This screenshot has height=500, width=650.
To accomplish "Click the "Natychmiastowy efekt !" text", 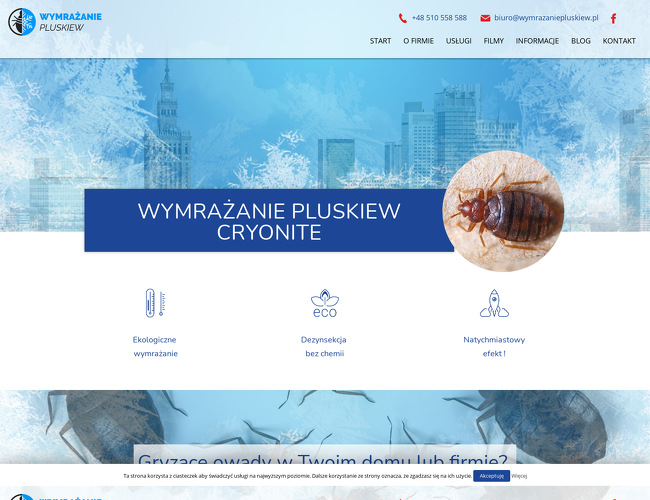I will (x=494, y=347).
